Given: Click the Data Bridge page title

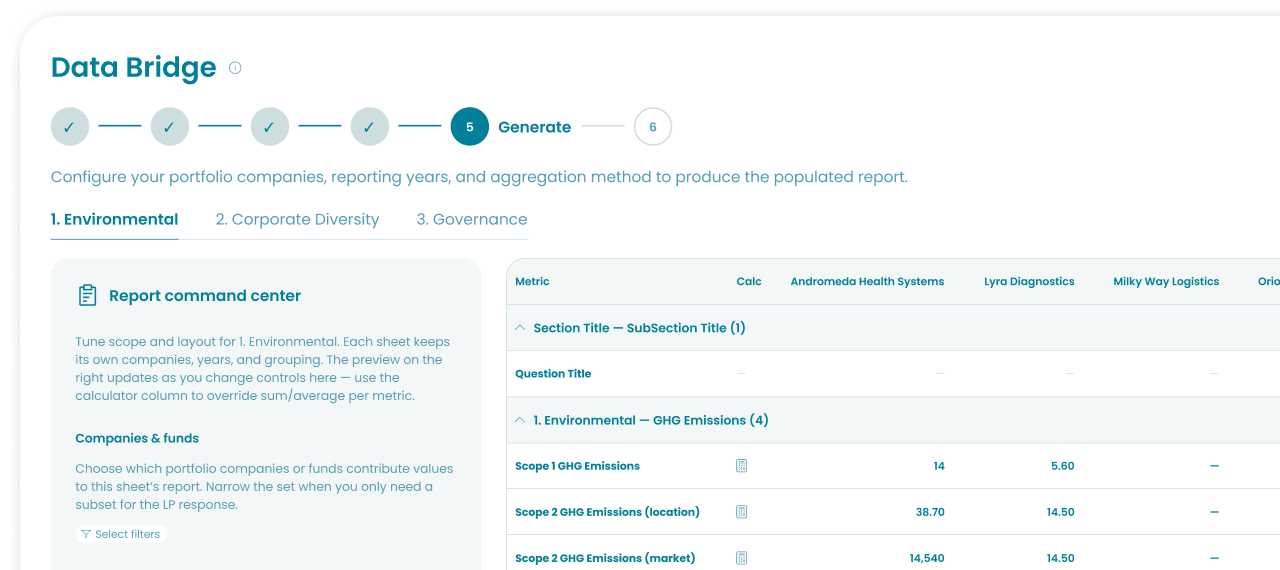Looking at the screenshot, I should point(134,67).
